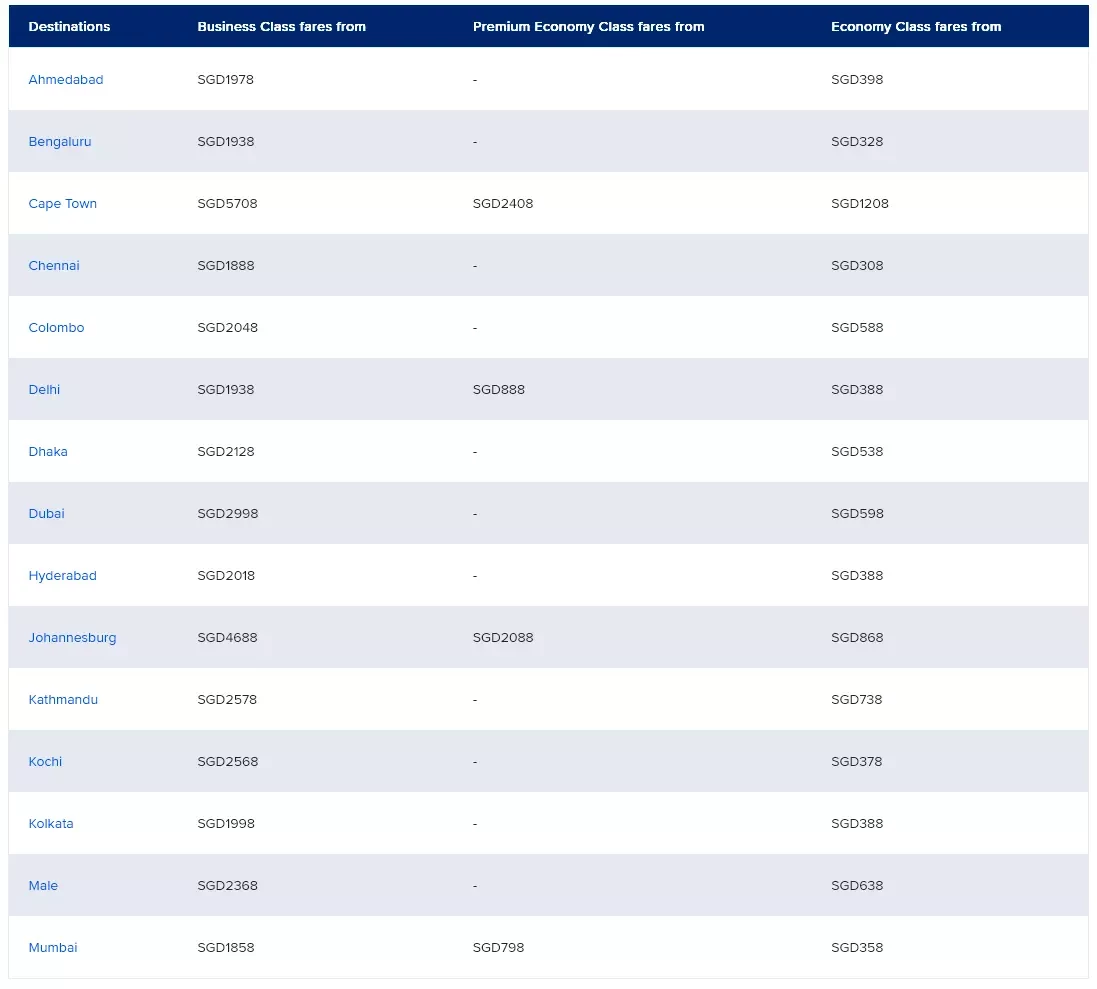
Task: Select Hyderabad business fare SGD2018
Action: pos(226,576)
